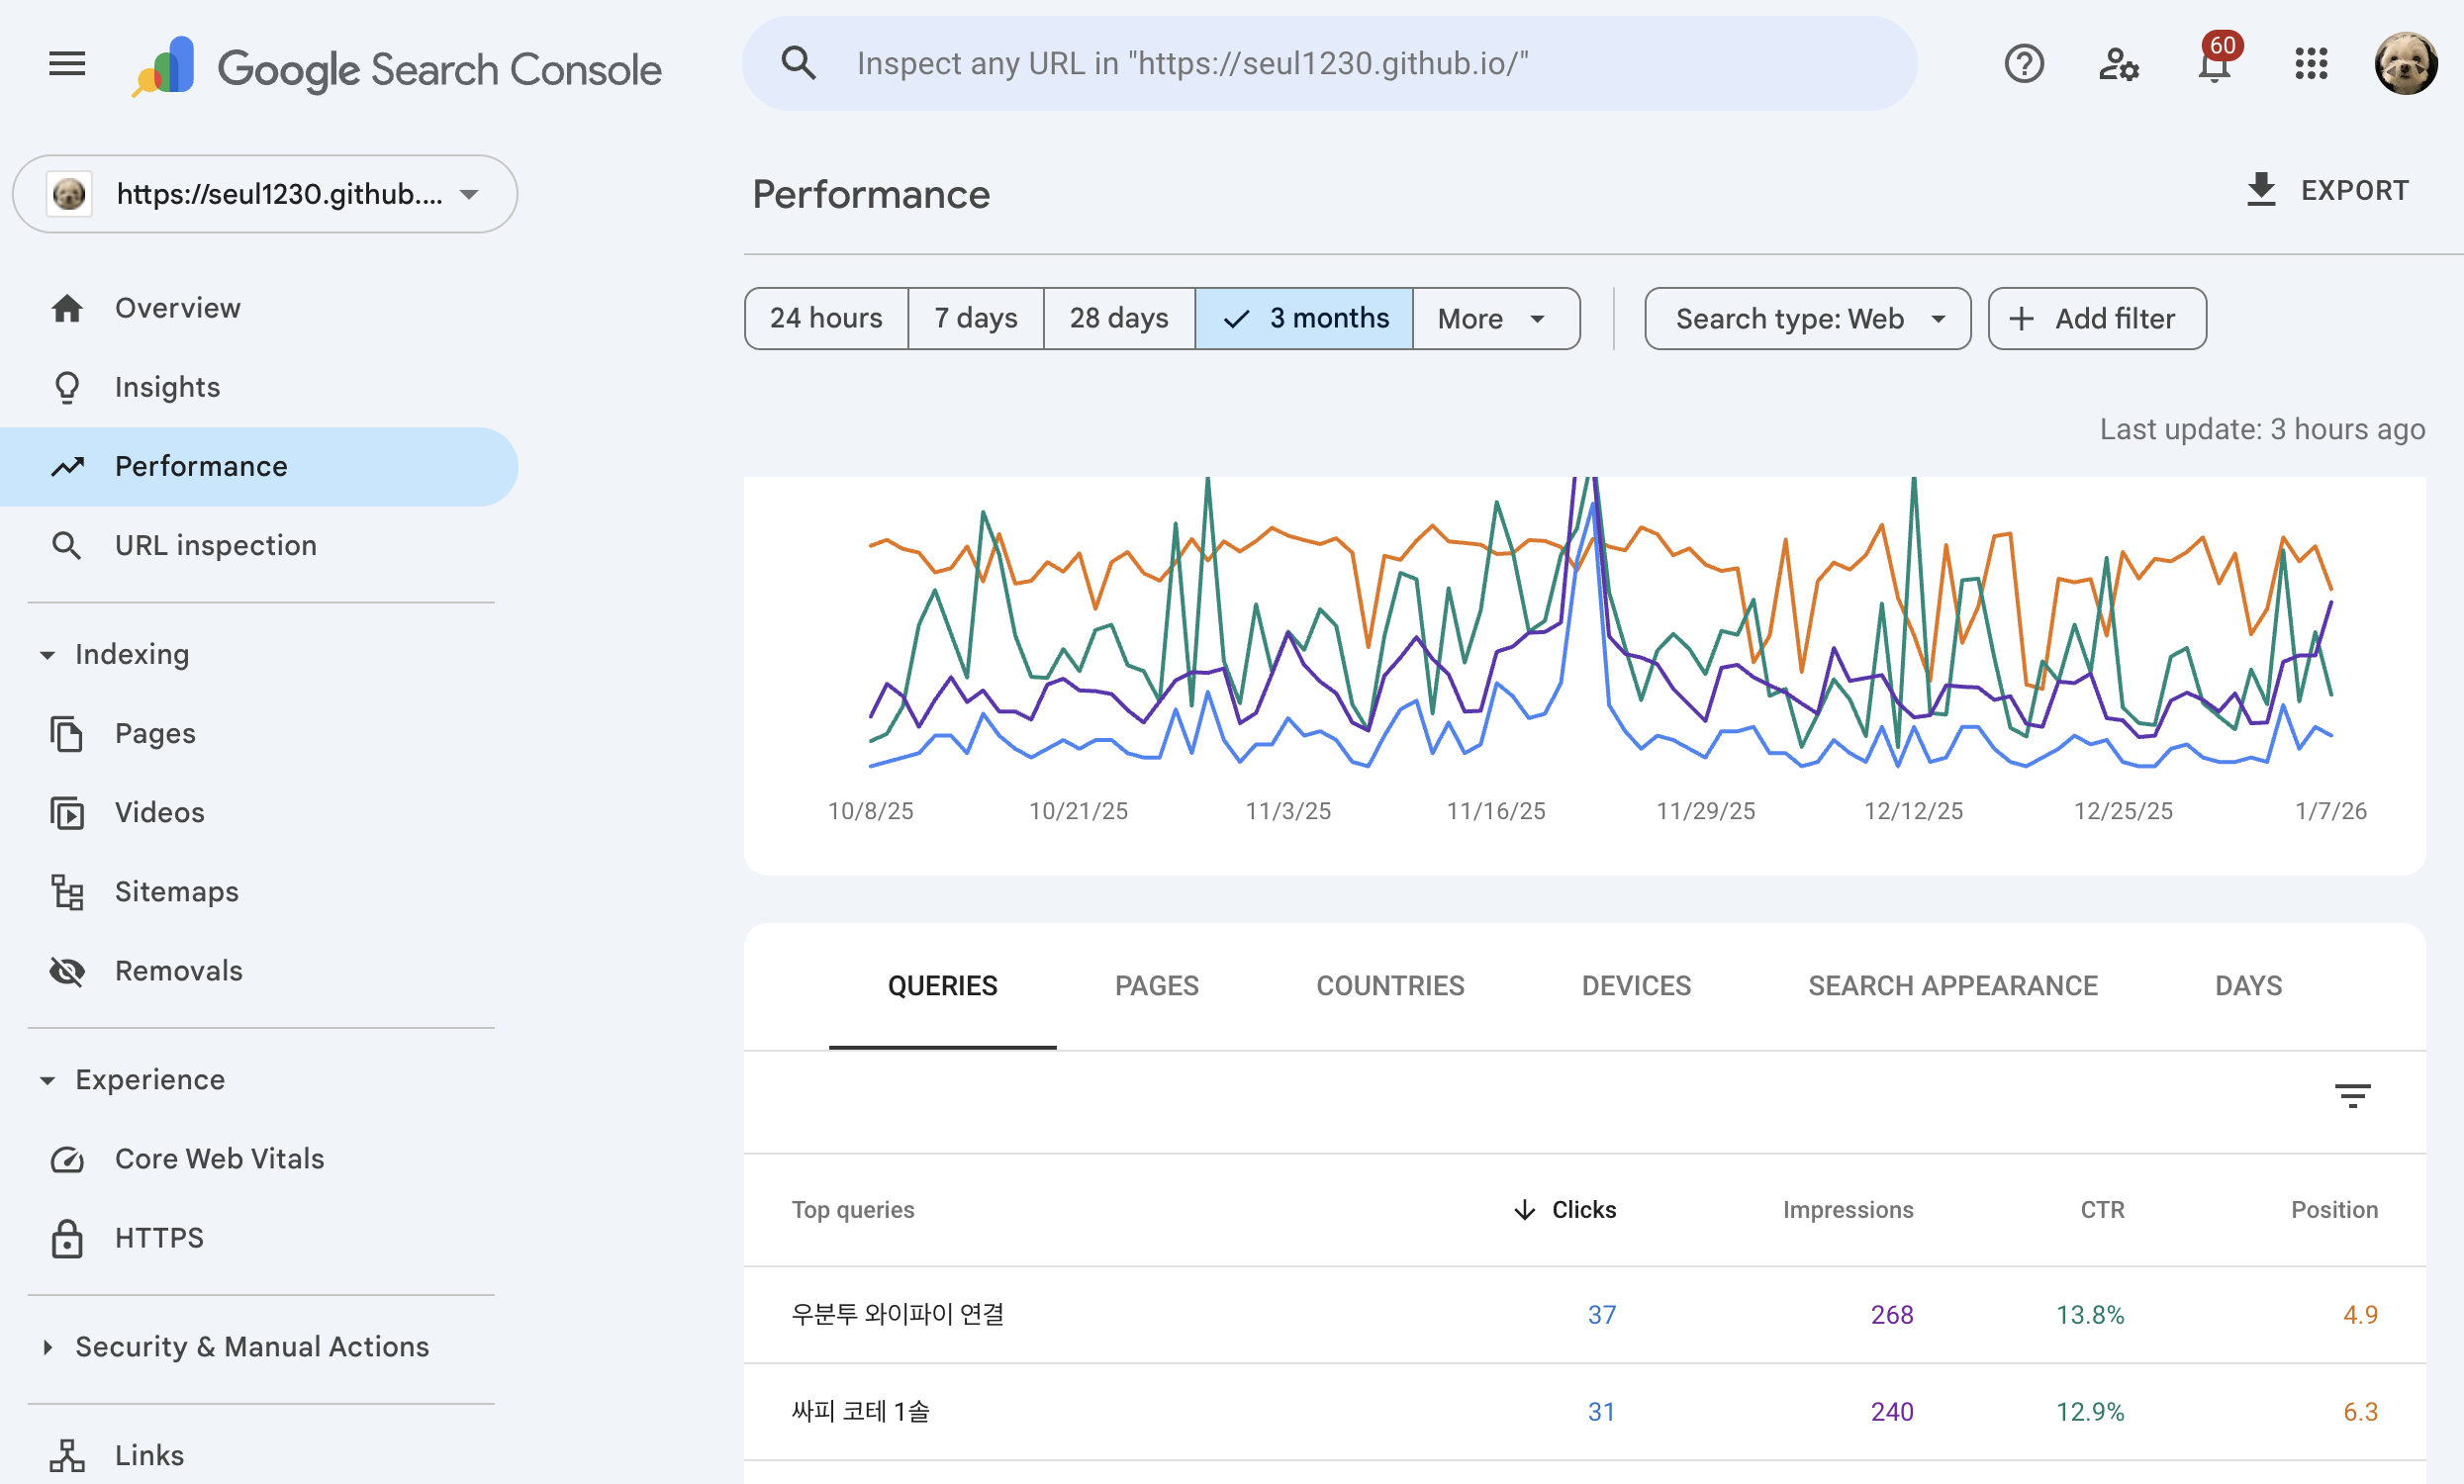The height and width of the screenshot is (1484, 2464).
Task: Open the notifications bell with 60 badge
Action: pos(2214,64)
